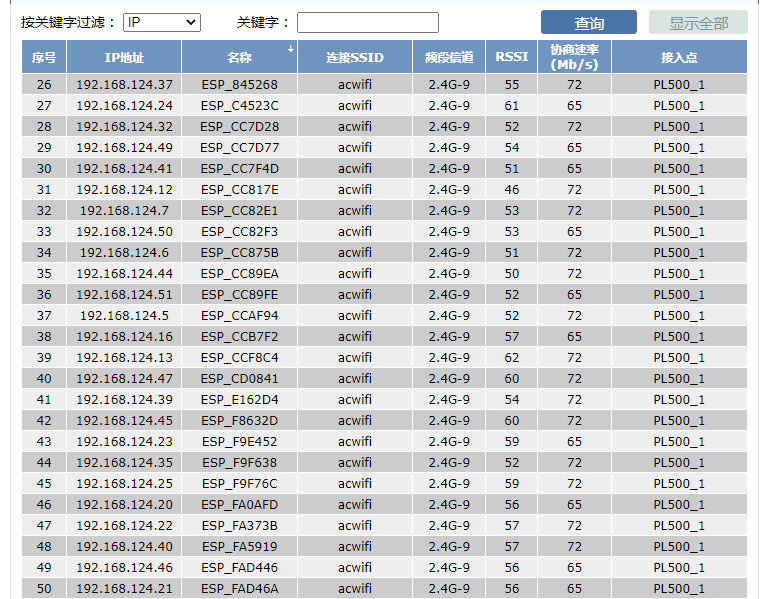This screenshot has width=764, height=599.
Task: Click the 频段信道 column header
Action: click(449, 57)
